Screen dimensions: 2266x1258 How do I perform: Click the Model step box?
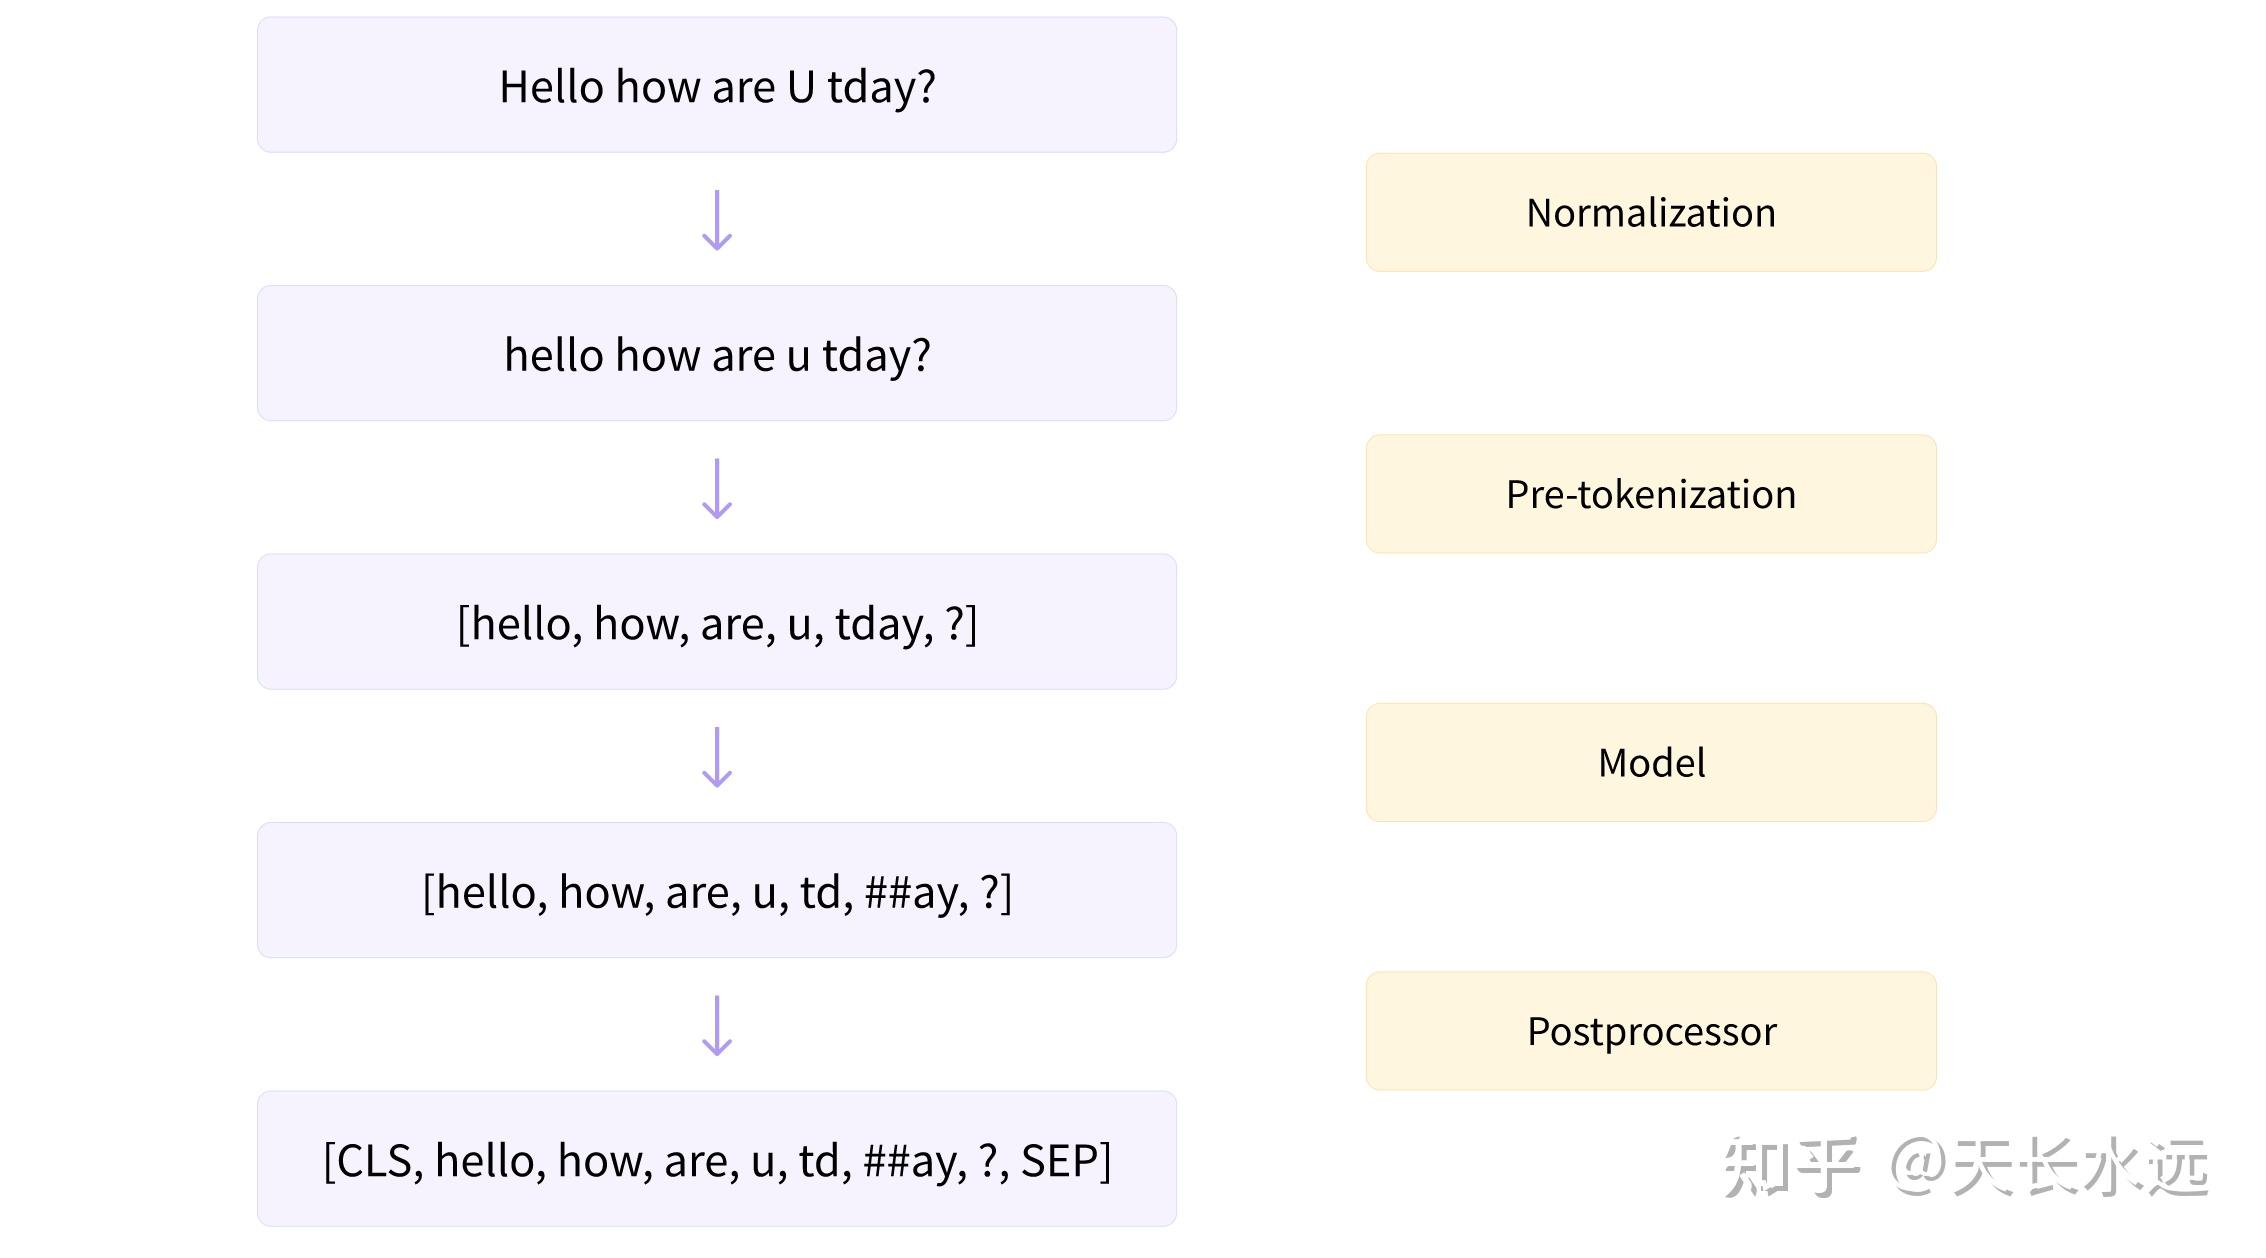pos(1651,762)
